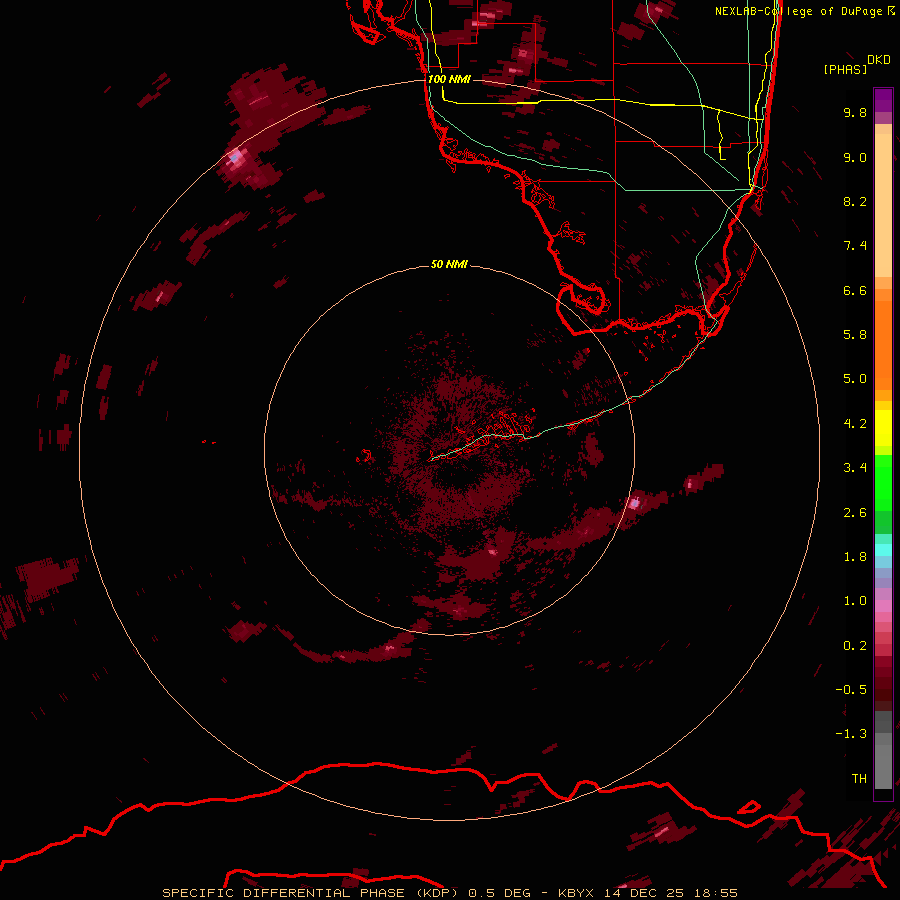
Task: Click the 1.0 scale value
Action: tap(855, 601)
